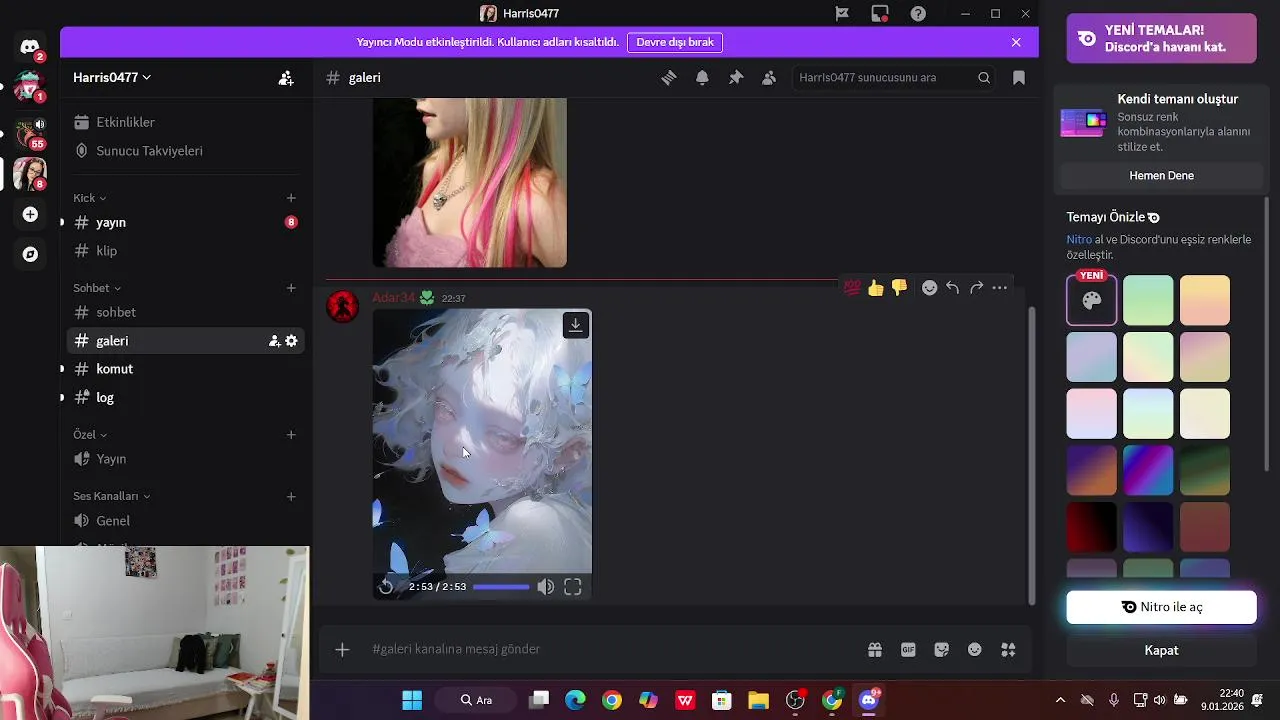Switch to klip channel

[x=185, y=251]
